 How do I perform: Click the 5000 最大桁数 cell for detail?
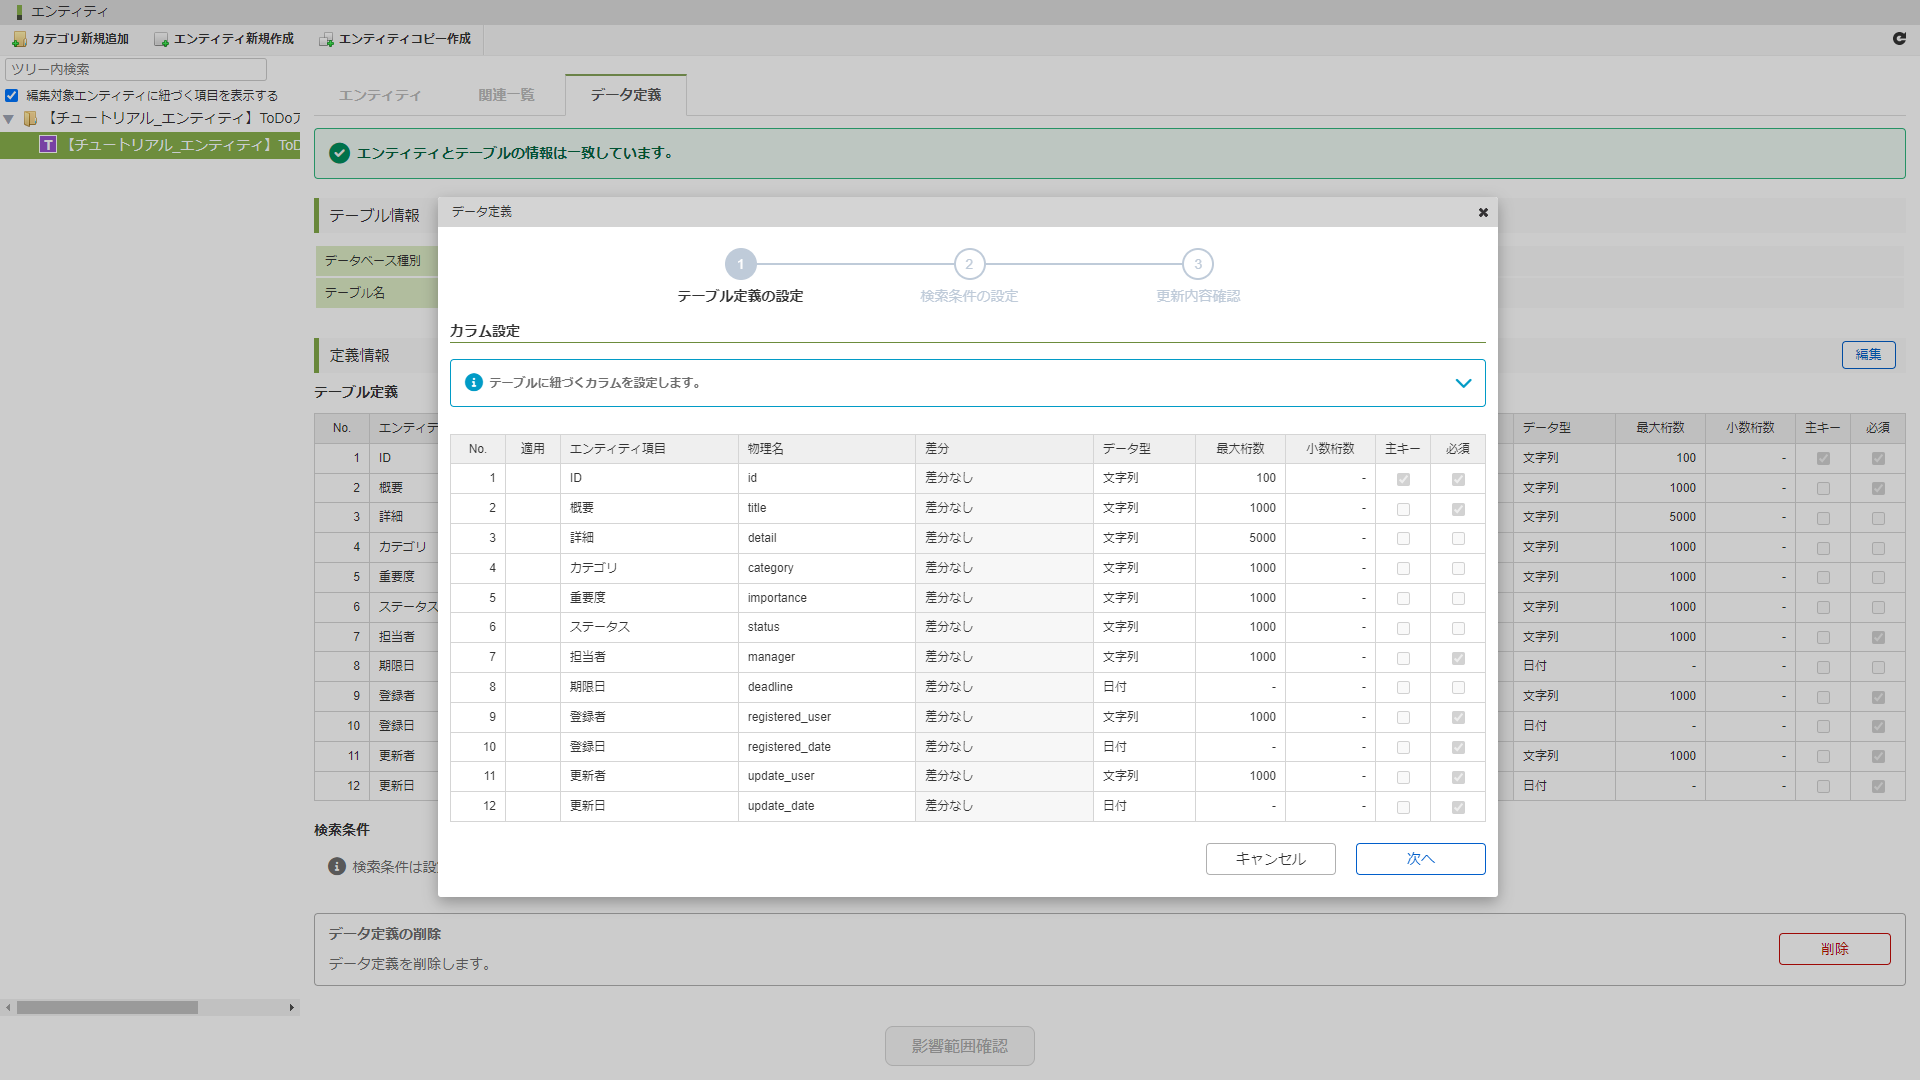coord(1240,538)
